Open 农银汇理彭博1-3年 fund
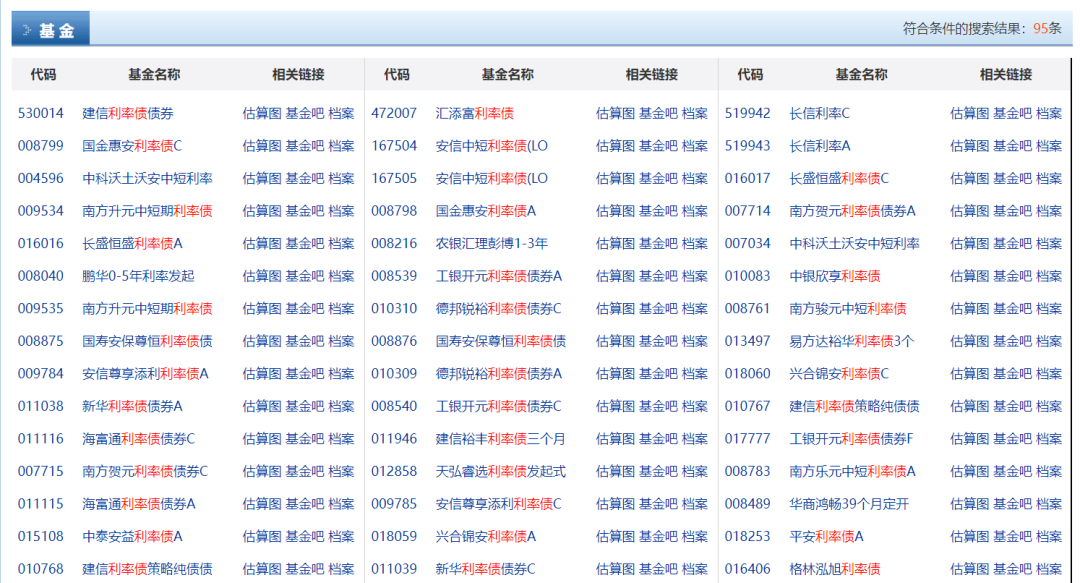This screenshot has height=583, width=1080. click(x=492, y=243)
